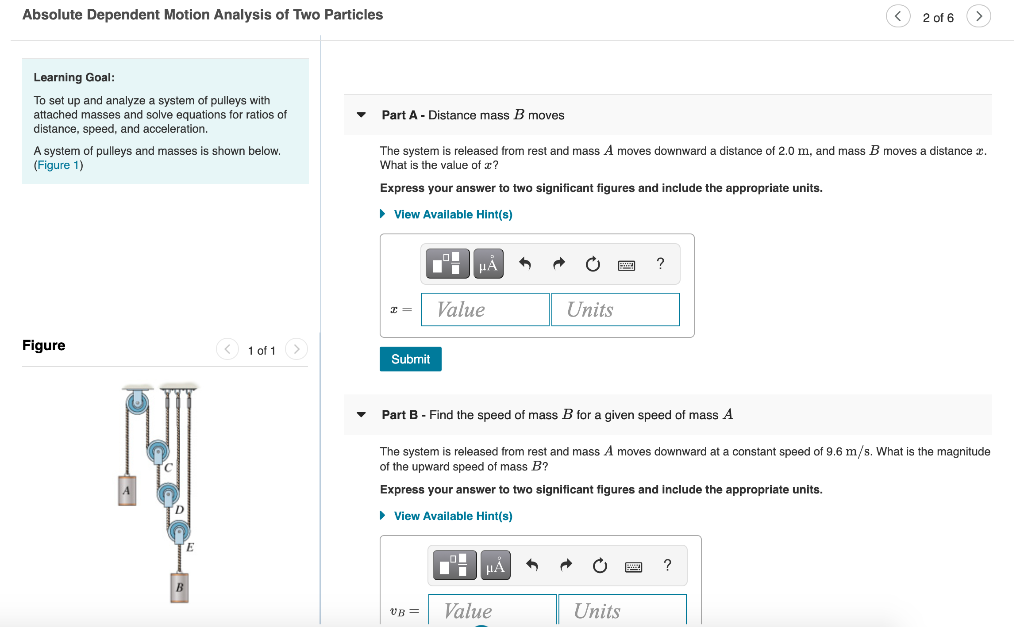Click the Units field for vB in Part B
The image size is (1024, 627).
(622, 610)
